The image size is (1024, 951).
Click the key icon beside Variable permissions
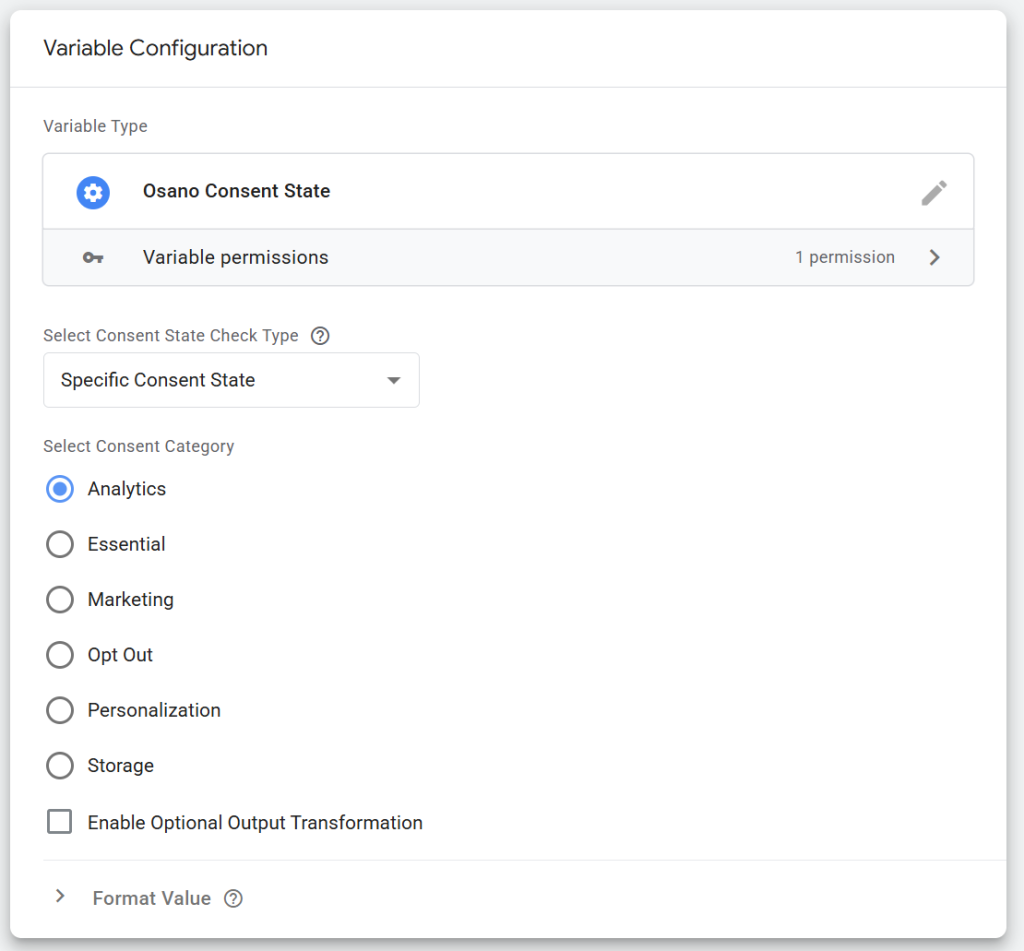(93, 257)
